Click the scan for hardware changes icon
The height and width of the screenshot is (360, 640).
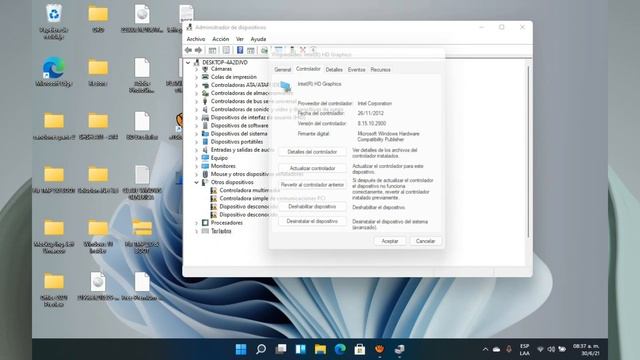[264, 50]
